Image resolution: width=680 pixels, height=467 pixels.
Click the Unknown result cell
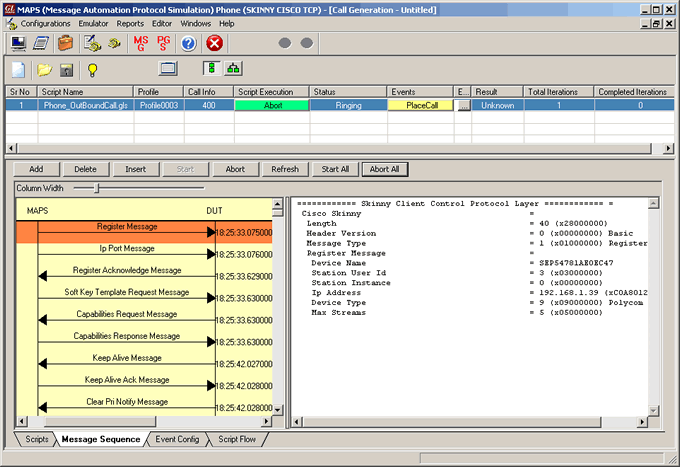click(x=497, y=105)
